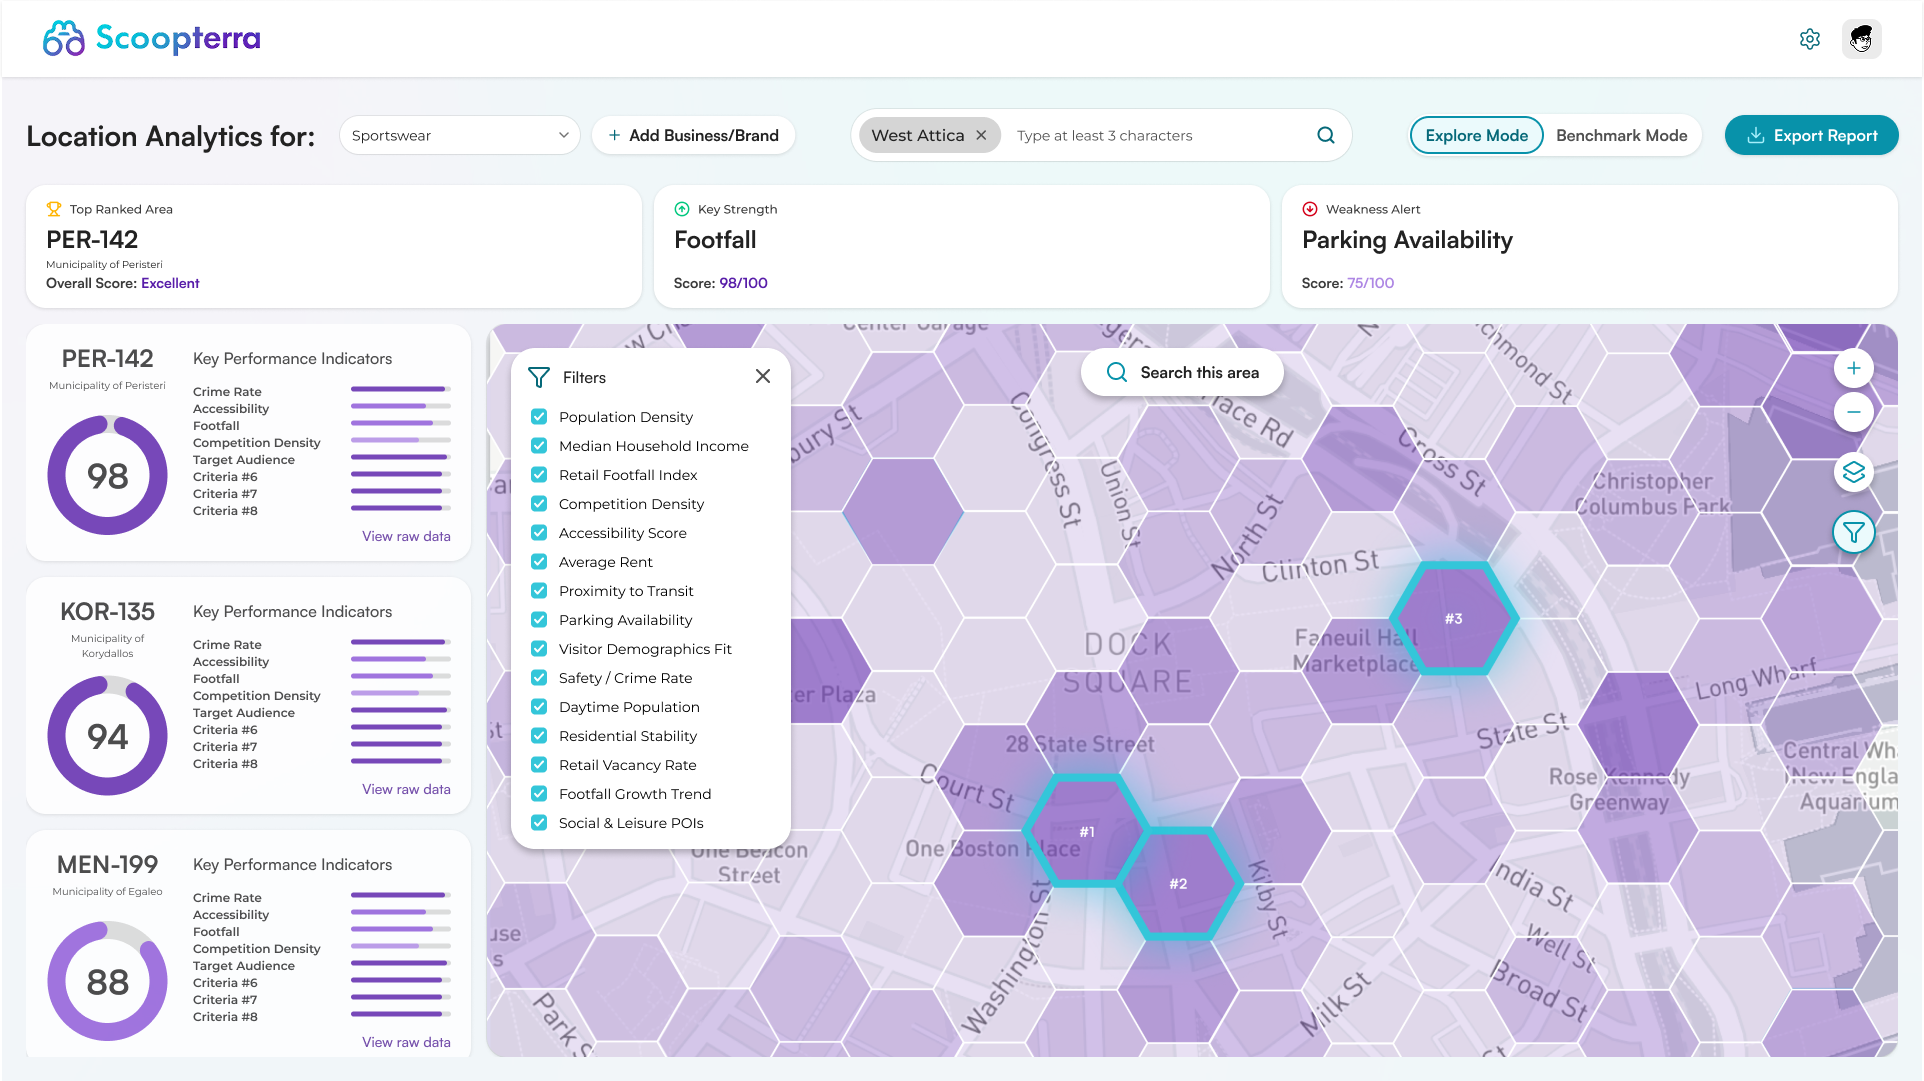Click the search magnifier icon in location field

1326,135
